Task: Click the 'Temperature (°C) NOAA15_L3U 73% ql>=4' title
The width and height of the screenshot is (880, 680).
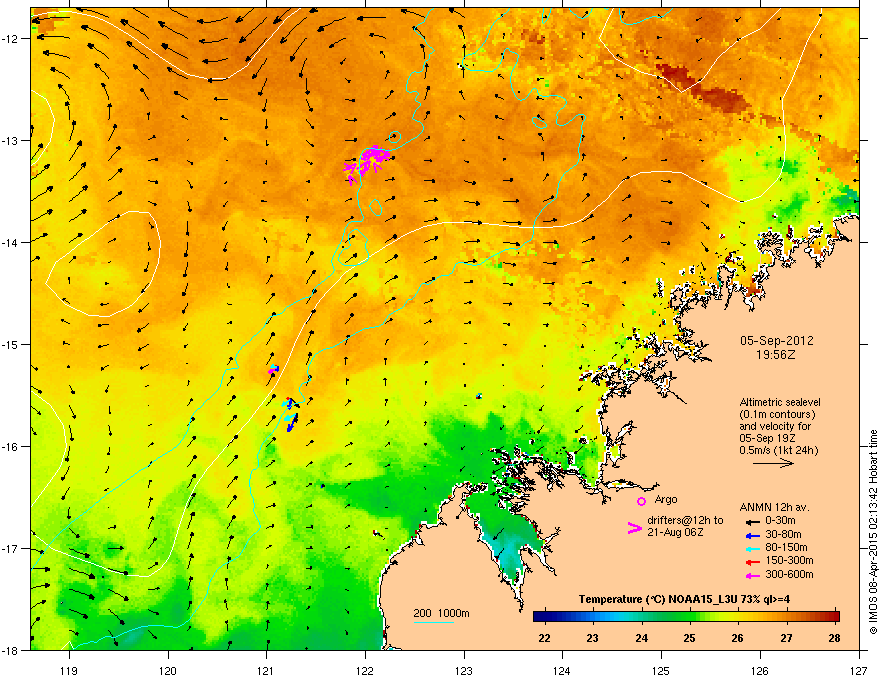Action: click(684, 600)
